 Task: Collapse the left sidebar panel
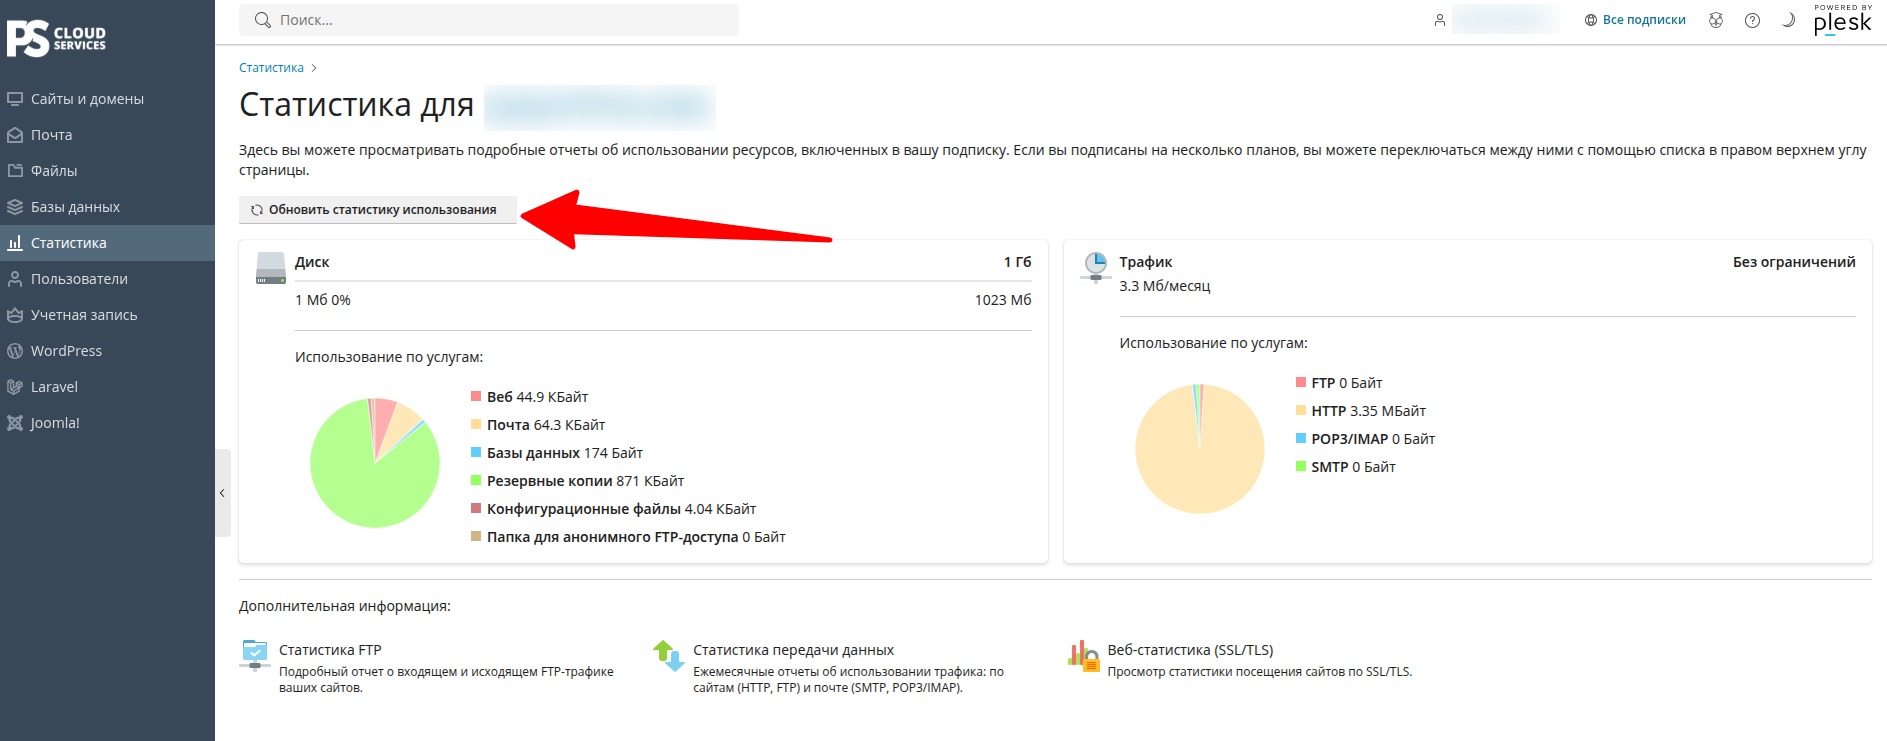(222, 493)
